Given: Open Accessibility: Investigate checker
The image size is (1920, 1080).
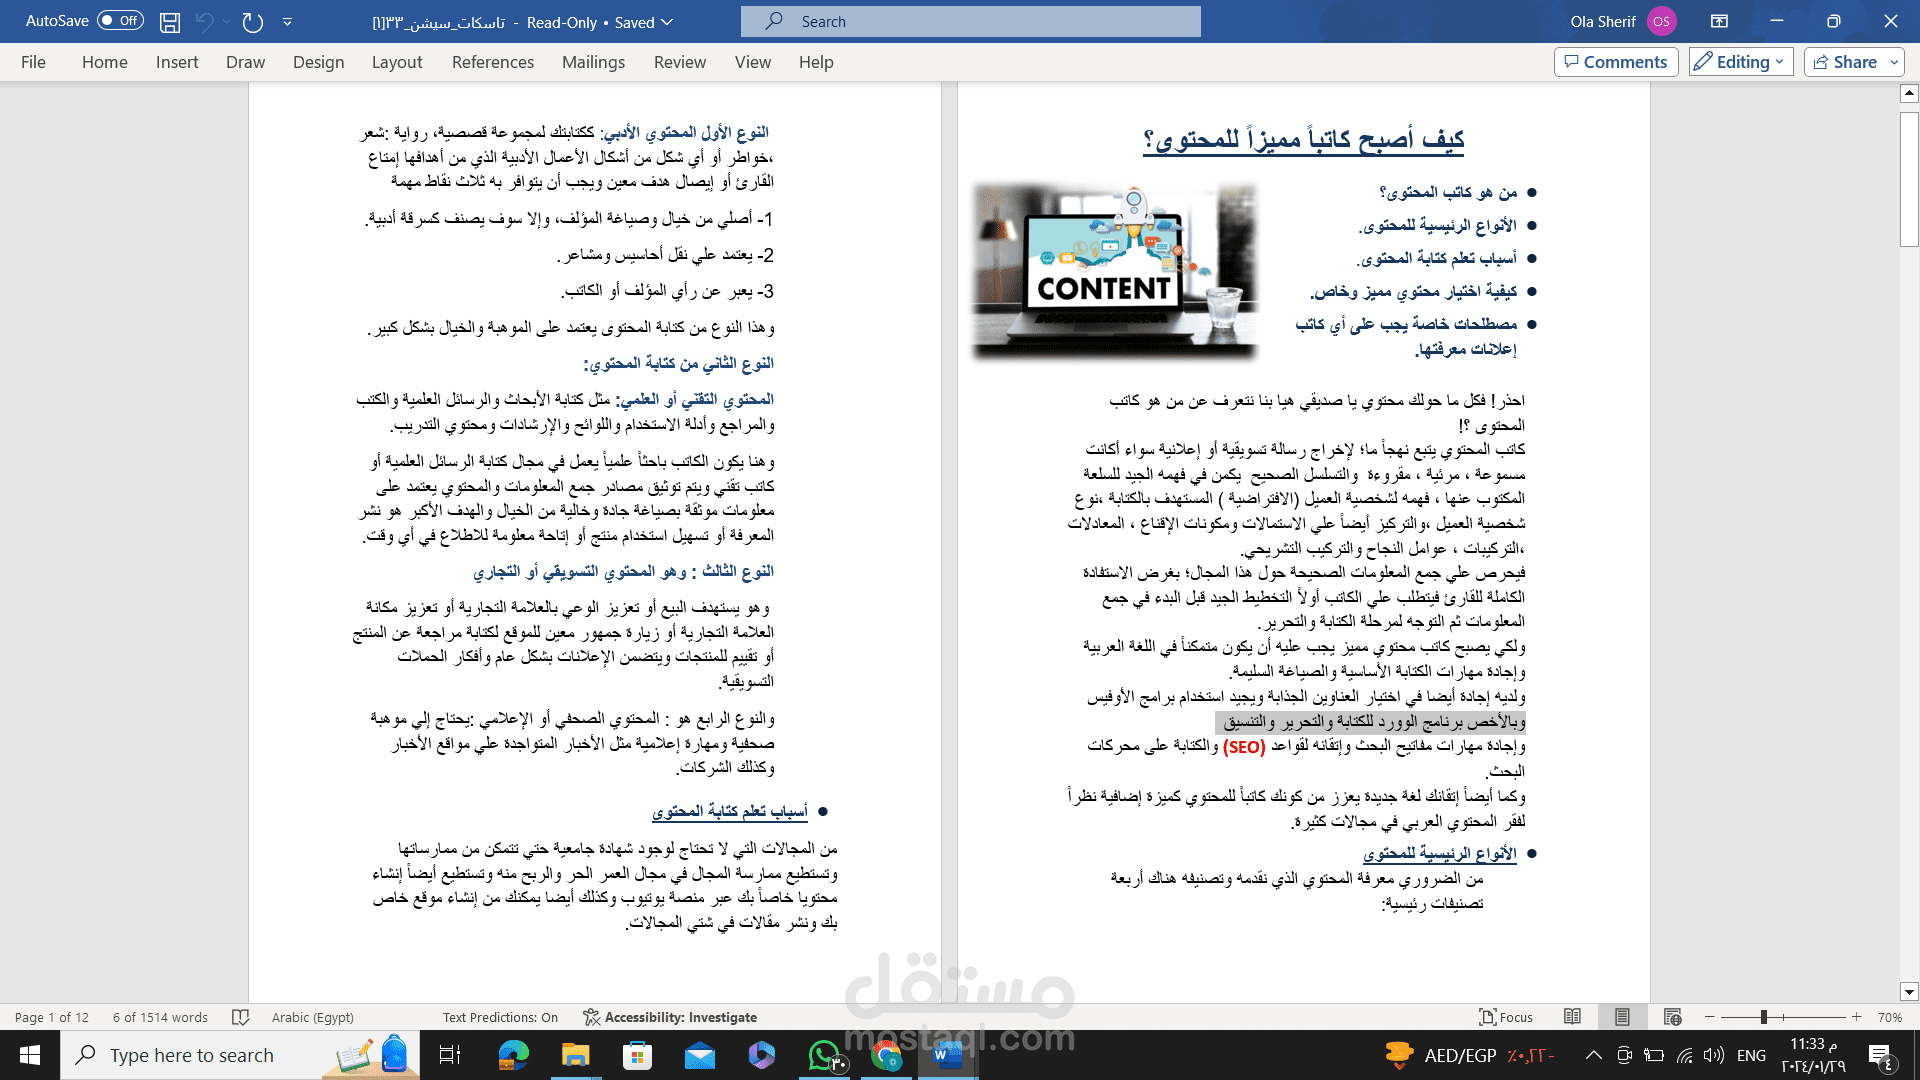Looking at the screenshot, I should pos(670,1017).
